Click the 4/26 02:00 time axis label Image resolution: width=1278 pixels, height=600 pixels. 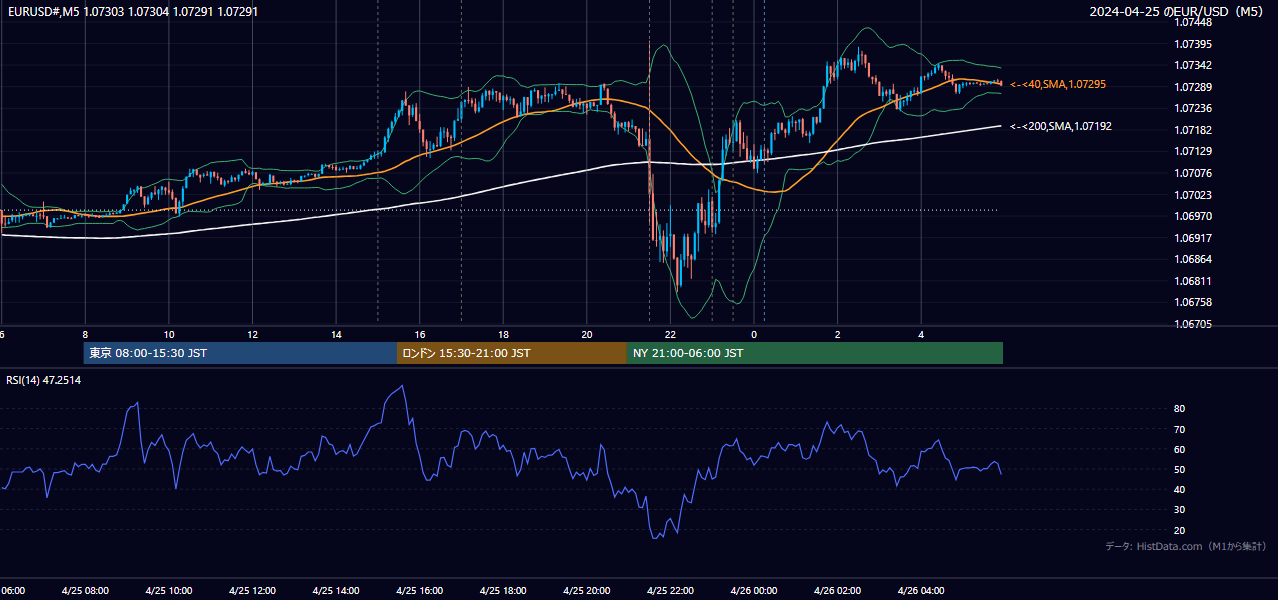837,590
